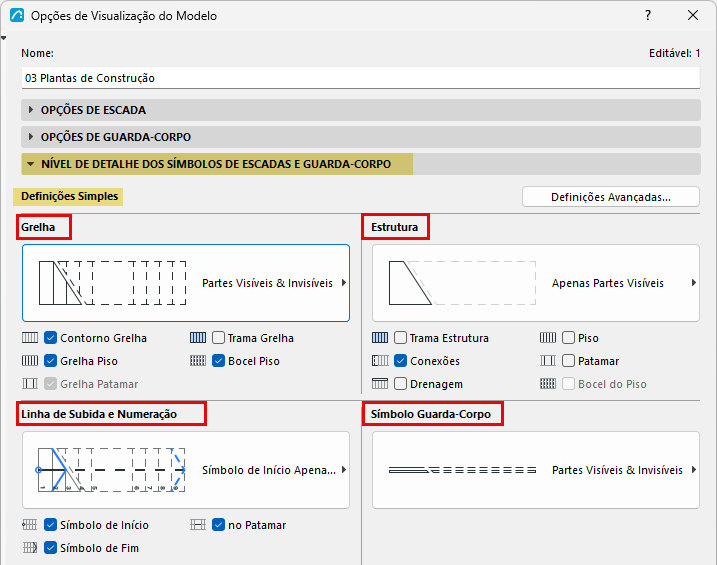The width and height of the screenshot is (717, 565).
Task: Open Símbolo Guarda-Corpo visibility dropdown
Action: tap(536, 470)
